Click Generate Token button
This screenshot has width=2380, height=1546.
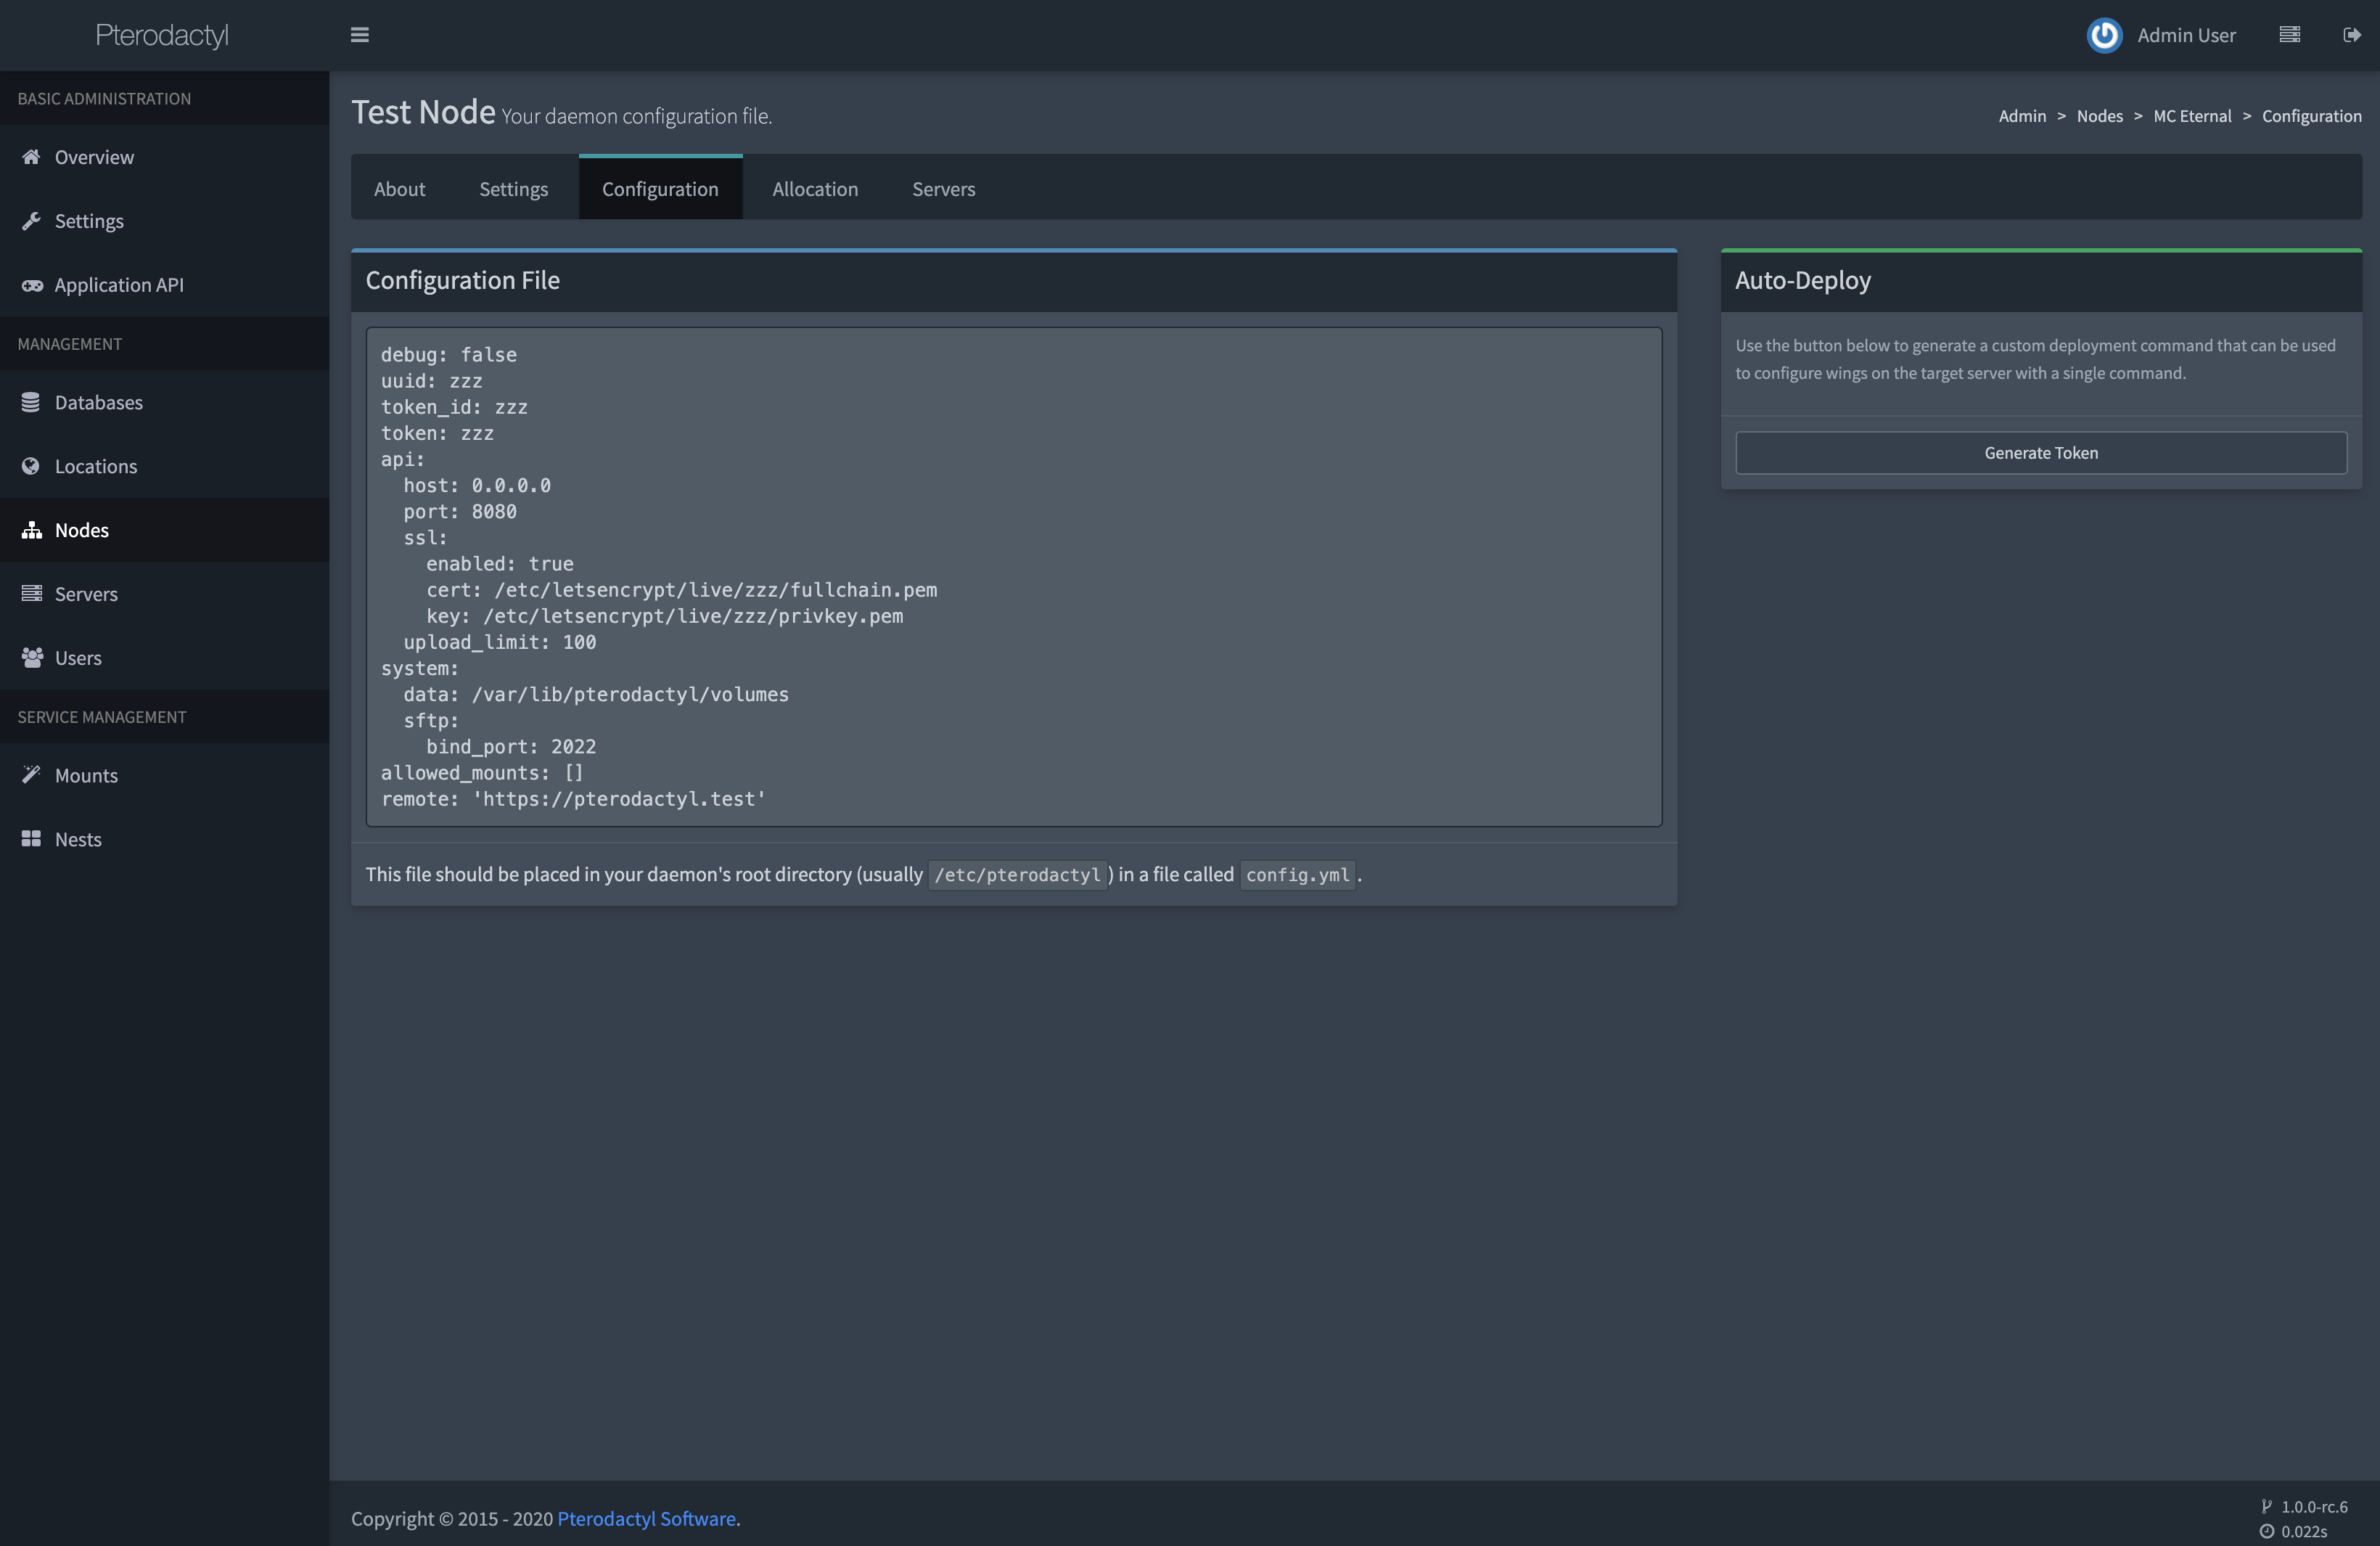point(2042,453)
